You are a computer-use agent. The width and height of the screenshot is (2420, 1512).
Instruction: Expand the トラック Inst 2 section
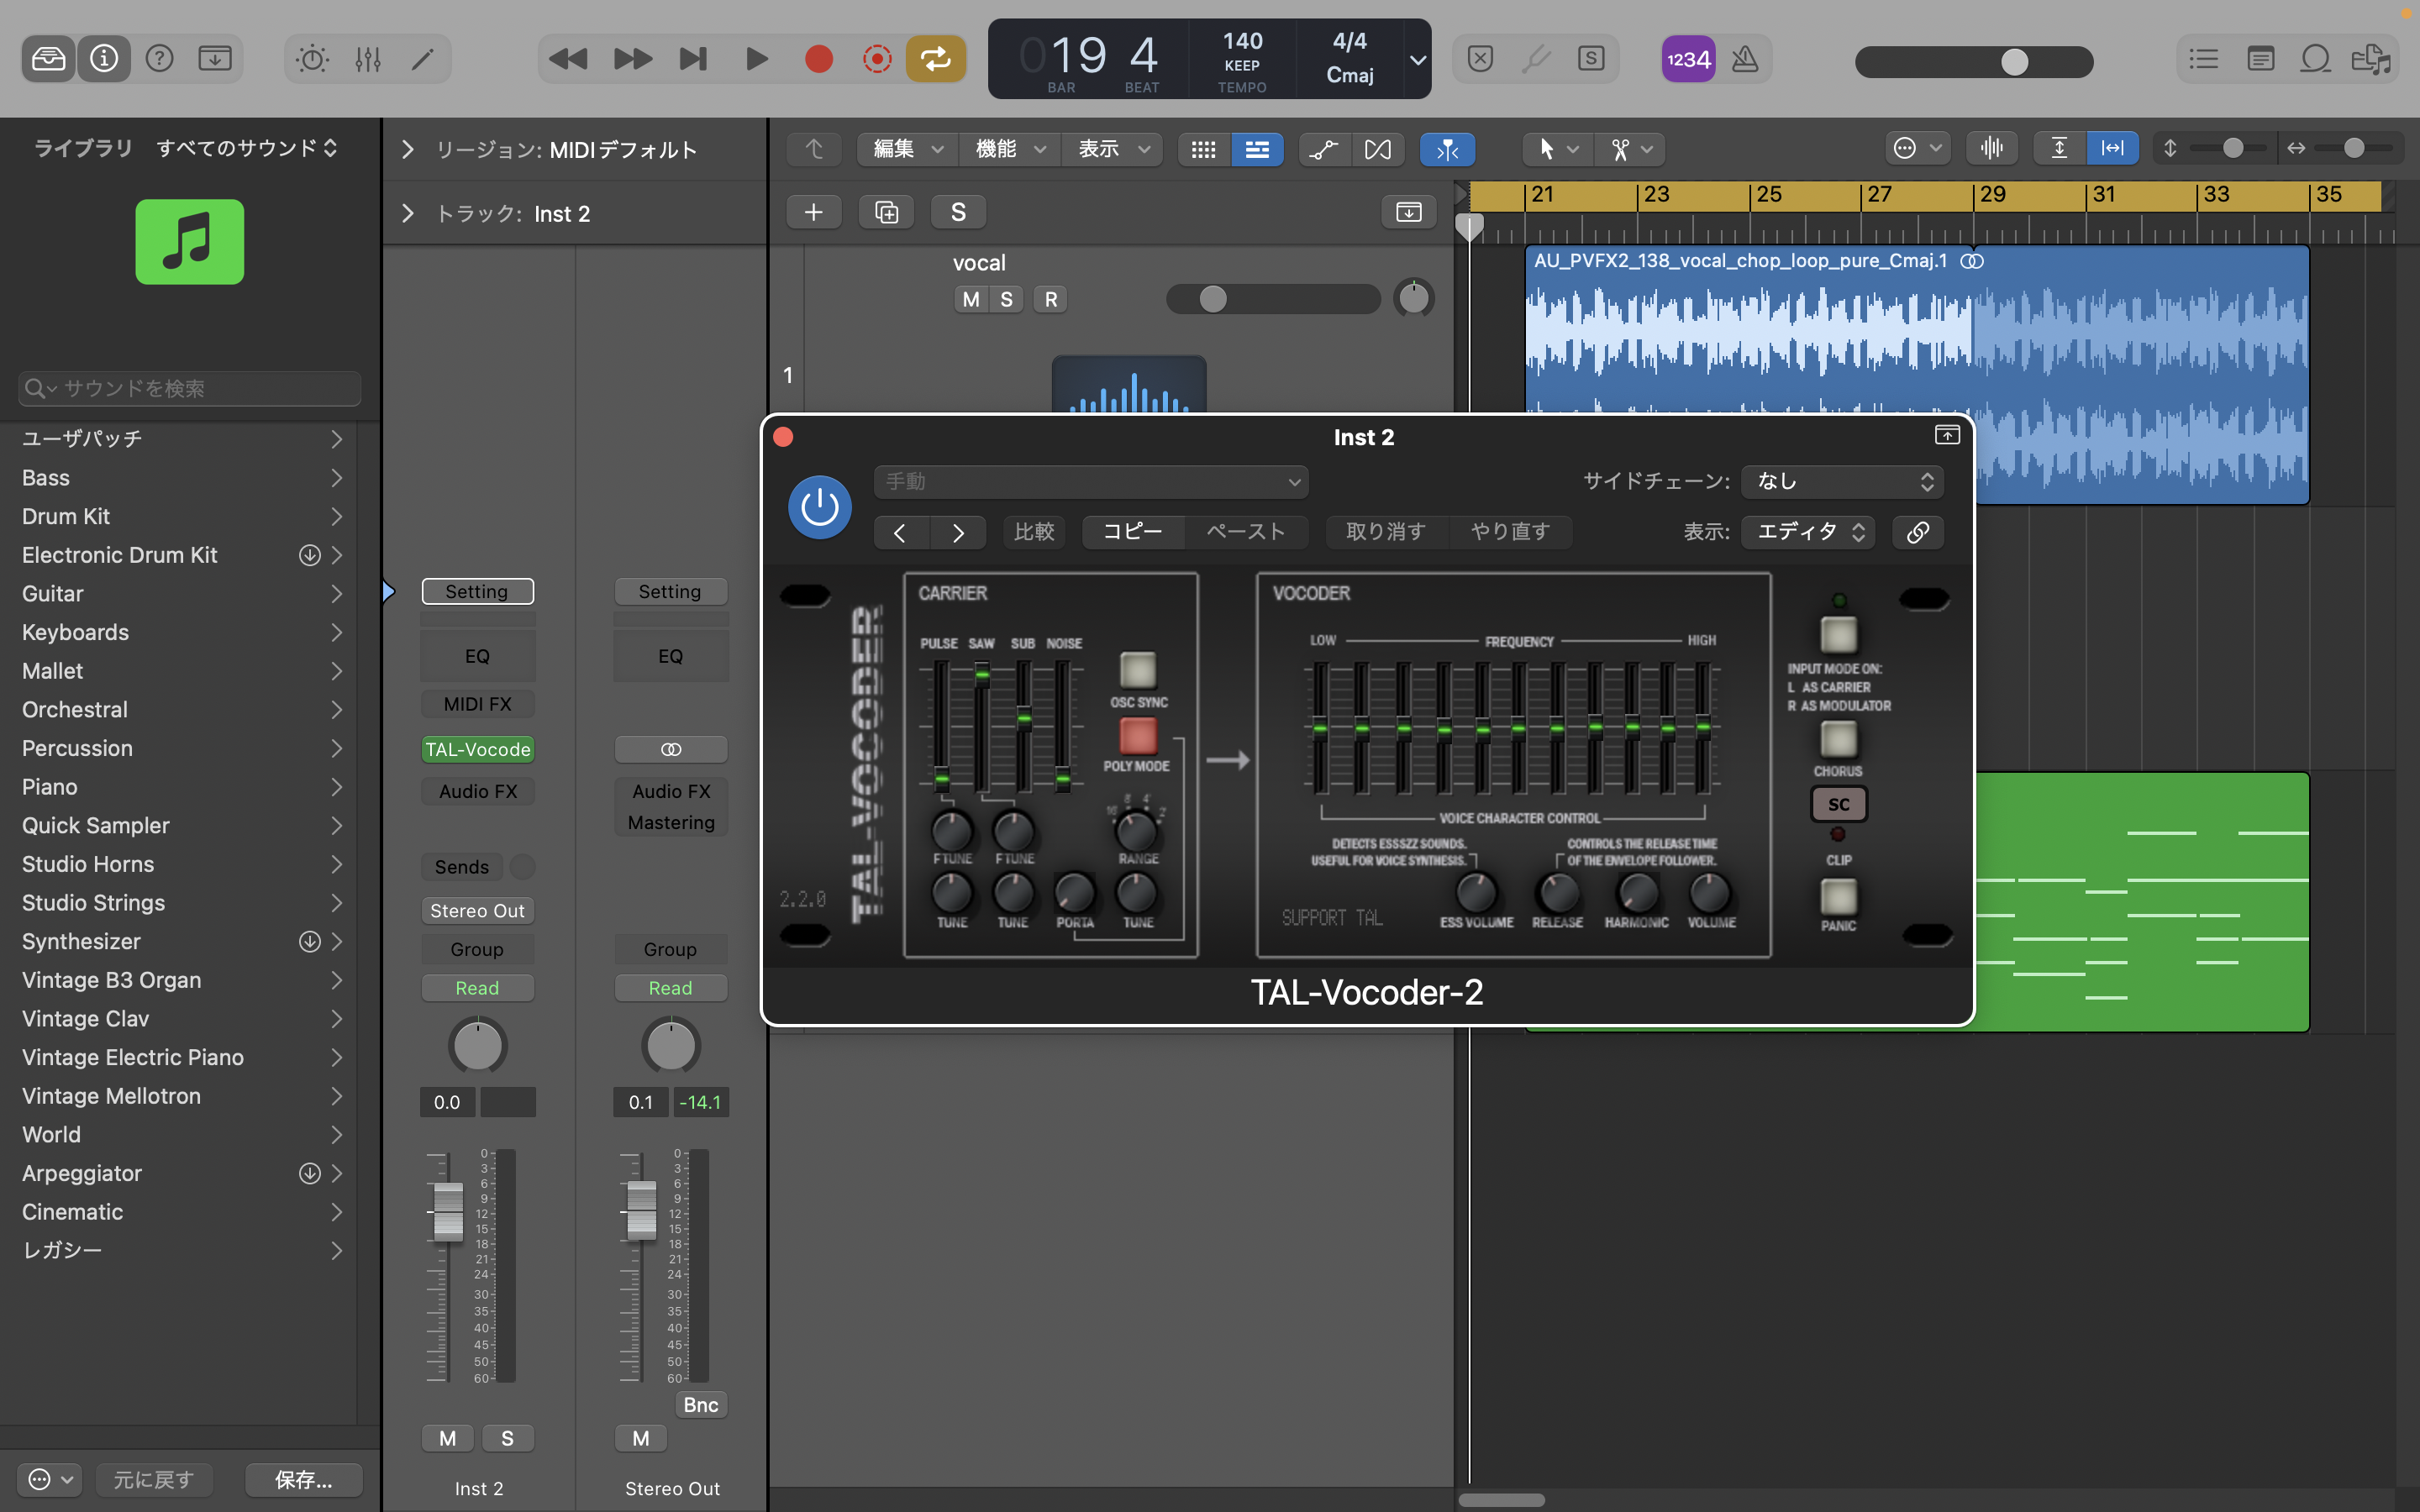(407, 213)
